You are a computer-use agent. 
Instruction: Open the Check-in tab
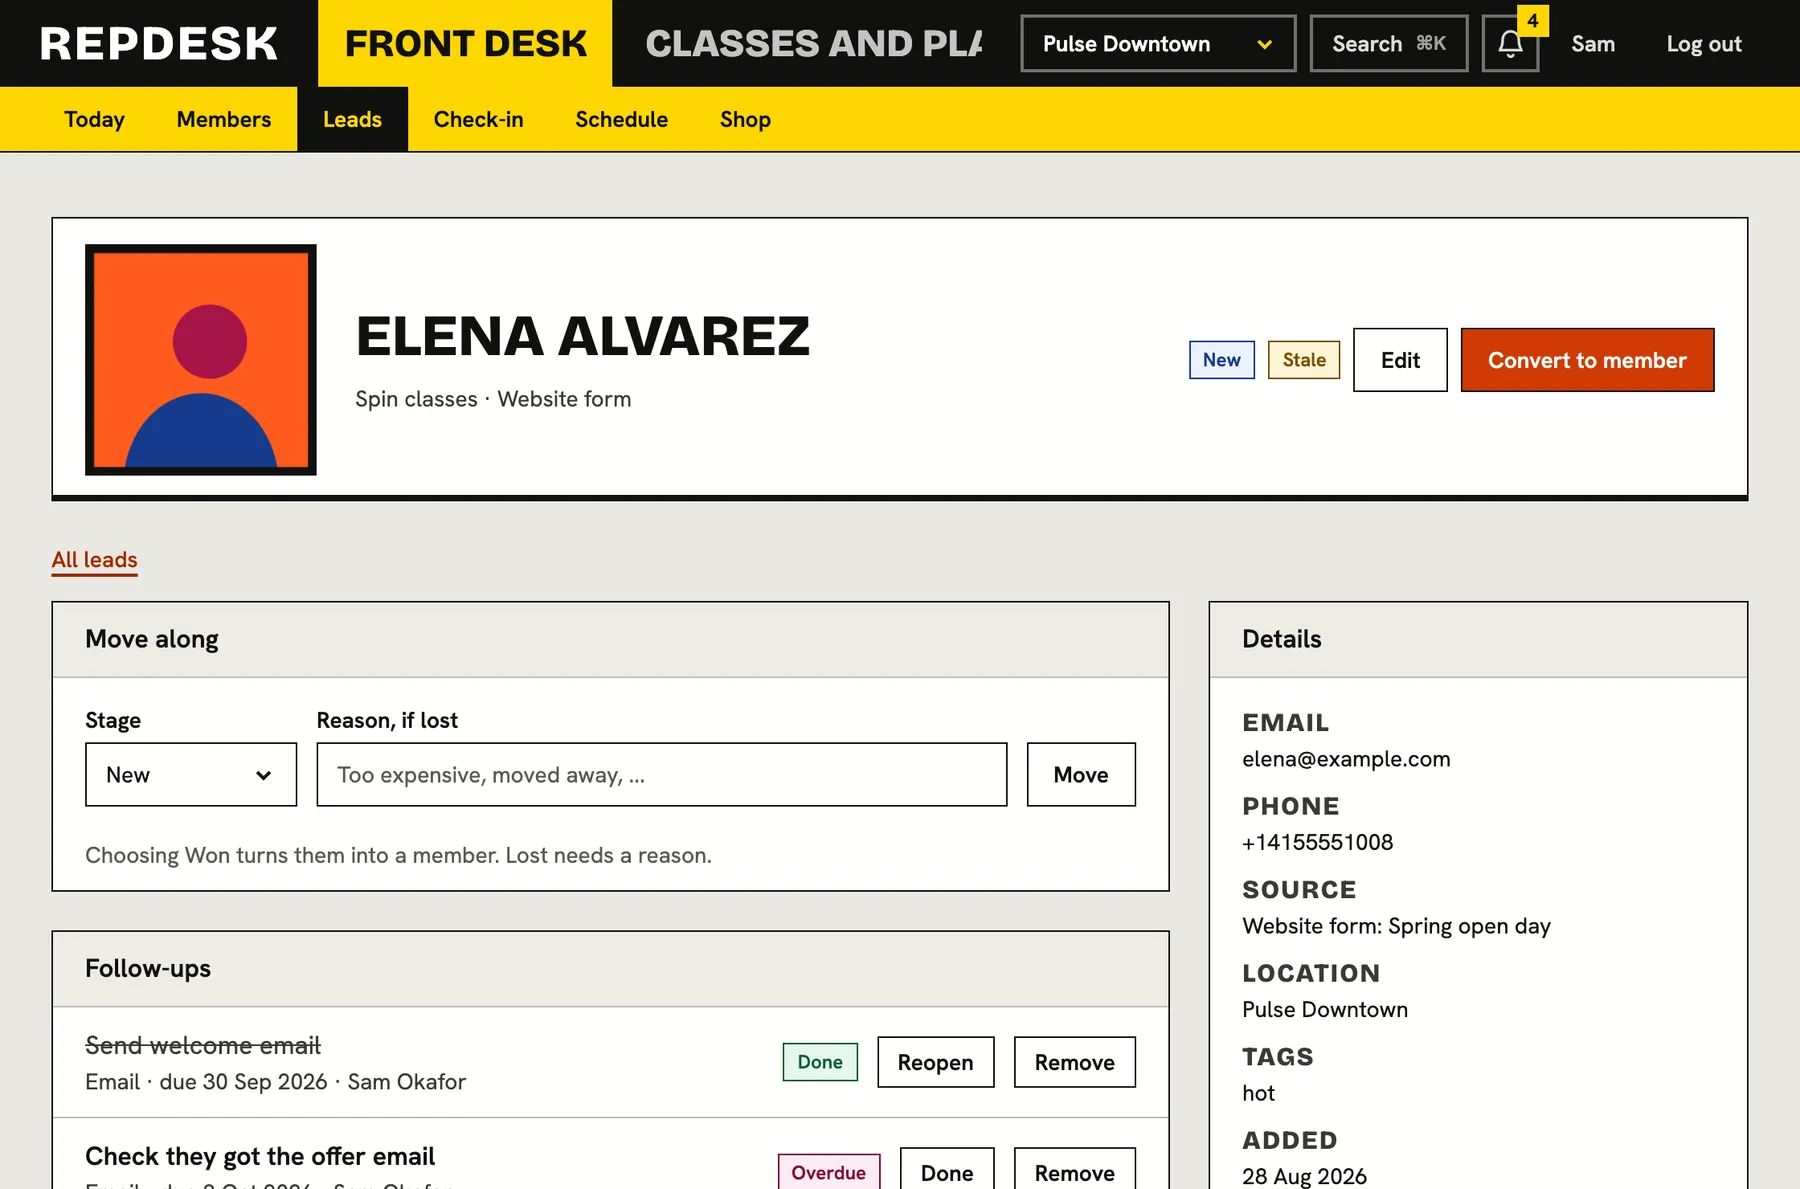click(478, 119)
